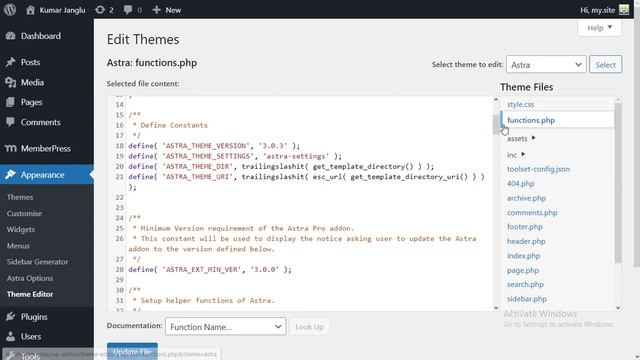Click the Comments bubble icon in sidebar
The image size is (640, 360).
point(11,122)
